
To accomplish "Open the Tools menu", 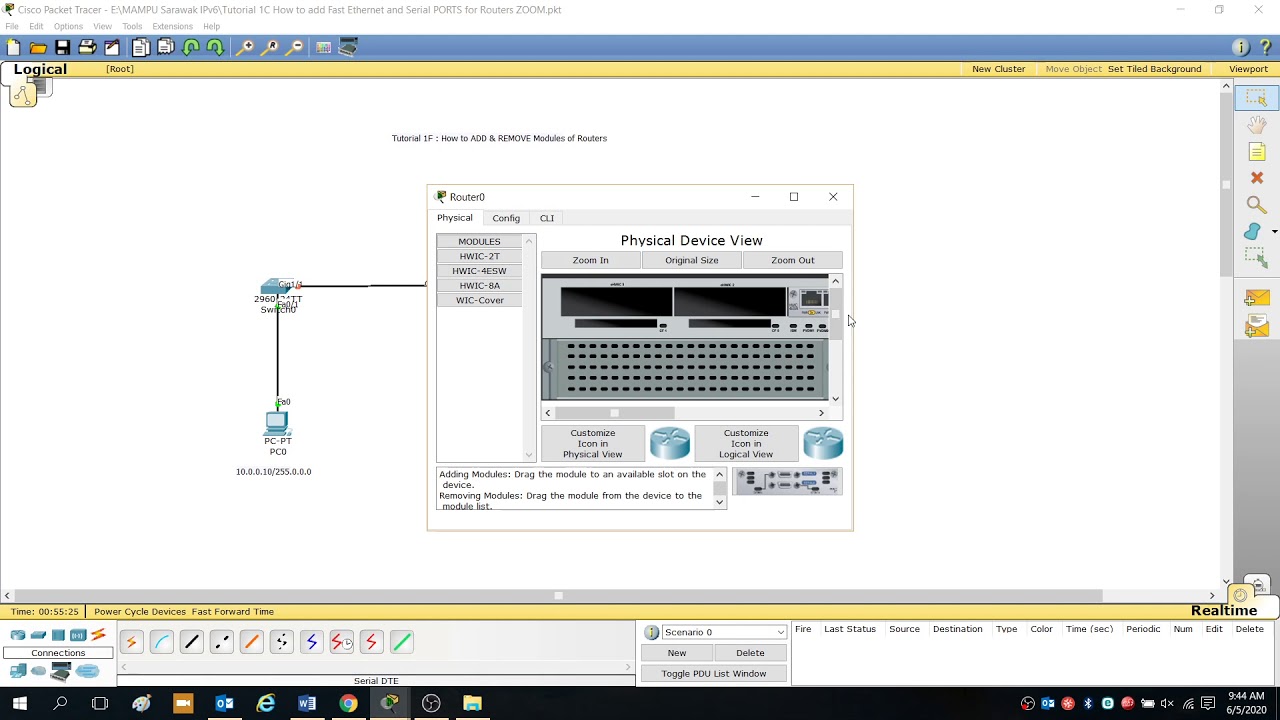I will coord(132,26).
